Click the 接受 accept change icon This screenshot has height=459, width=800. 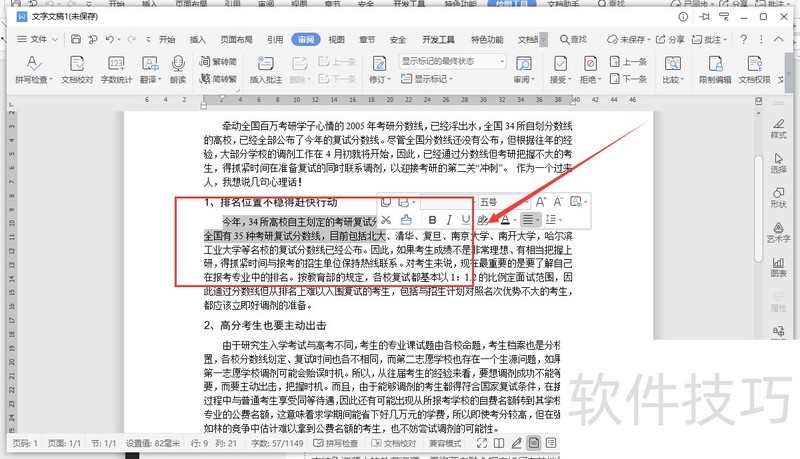point(560,64)
